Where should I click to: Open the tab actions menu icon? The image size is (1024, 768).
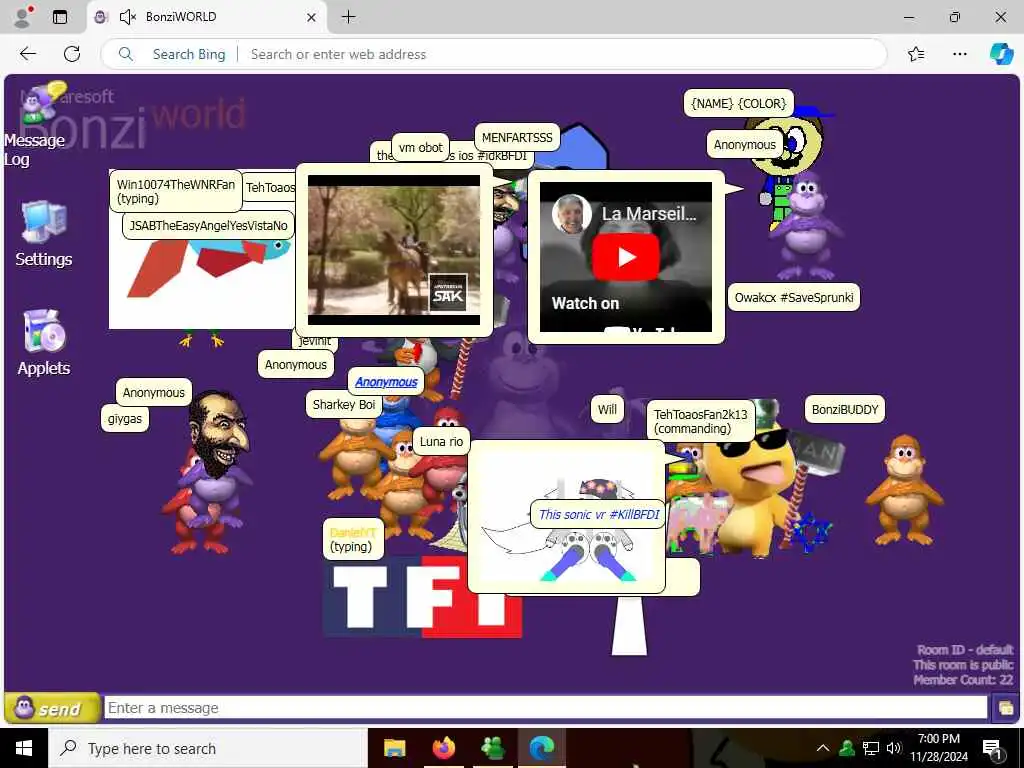coord(60,17)
